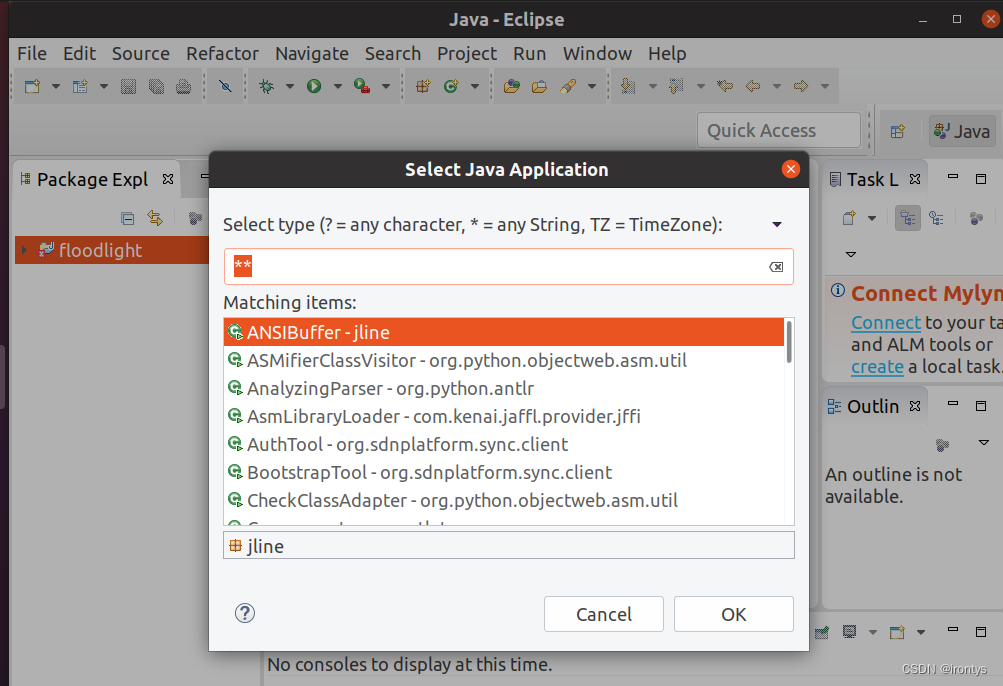Click the Last Edit Location icon
This screenshot has width=1003, height=686.
725,86
